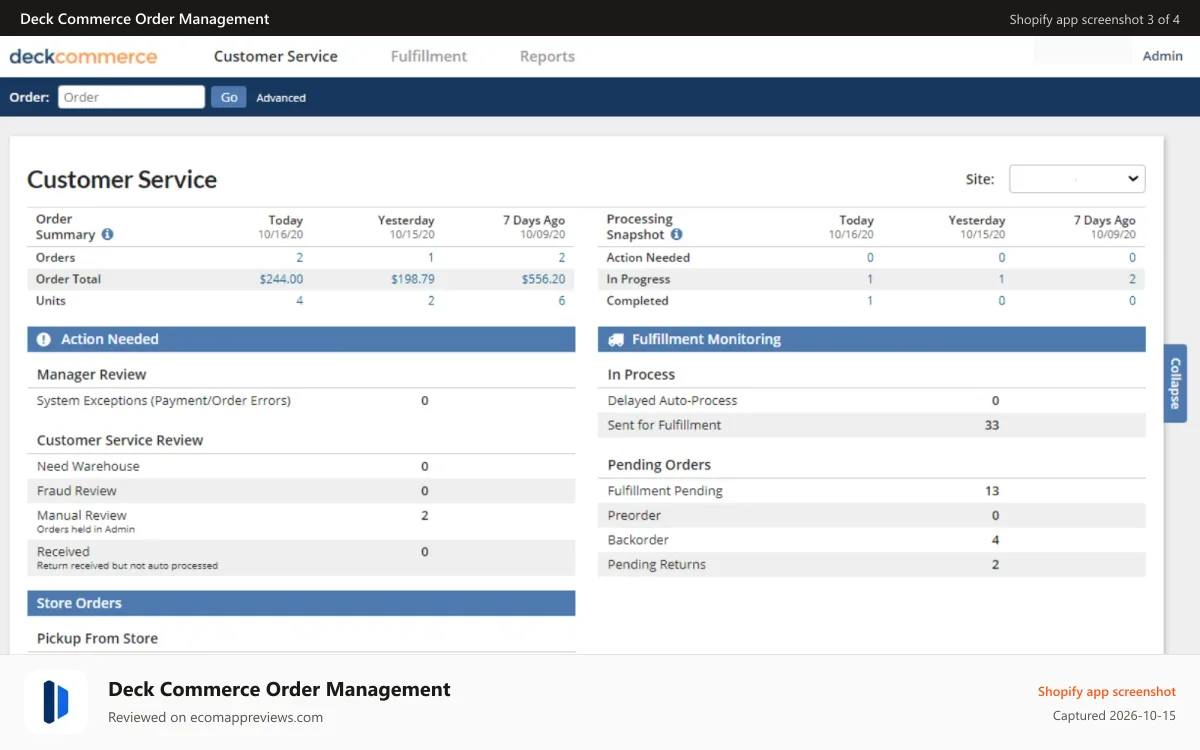Screen dimensions: 1200x750
Task: Click today's Action Needed count 0
Action: (x=870, y=258)
